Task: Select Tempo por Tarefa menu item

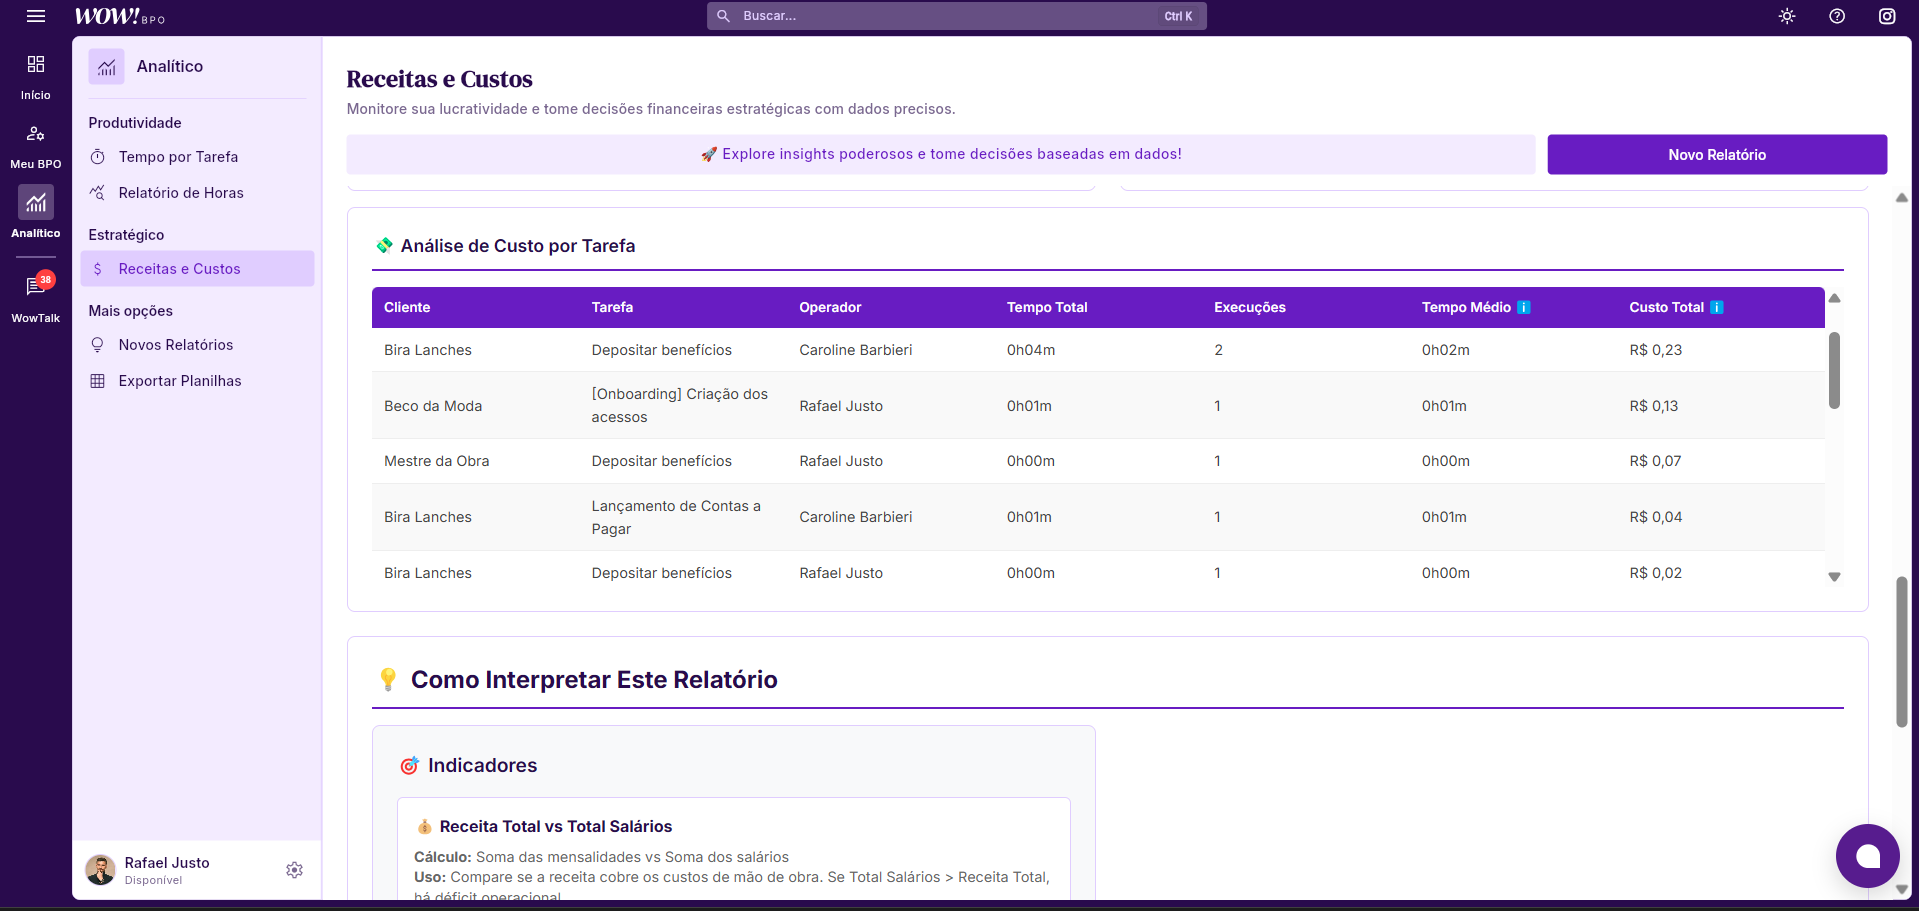Action: pyautogui.click(x=178, y=157)
